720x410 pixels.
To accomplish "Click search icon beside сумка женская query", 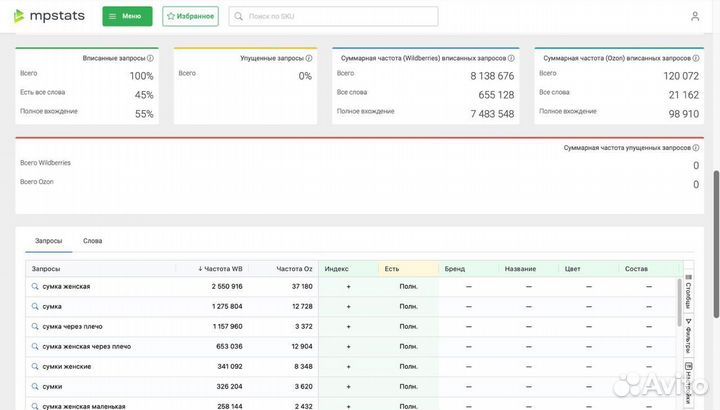I will (x=35, y=287).
